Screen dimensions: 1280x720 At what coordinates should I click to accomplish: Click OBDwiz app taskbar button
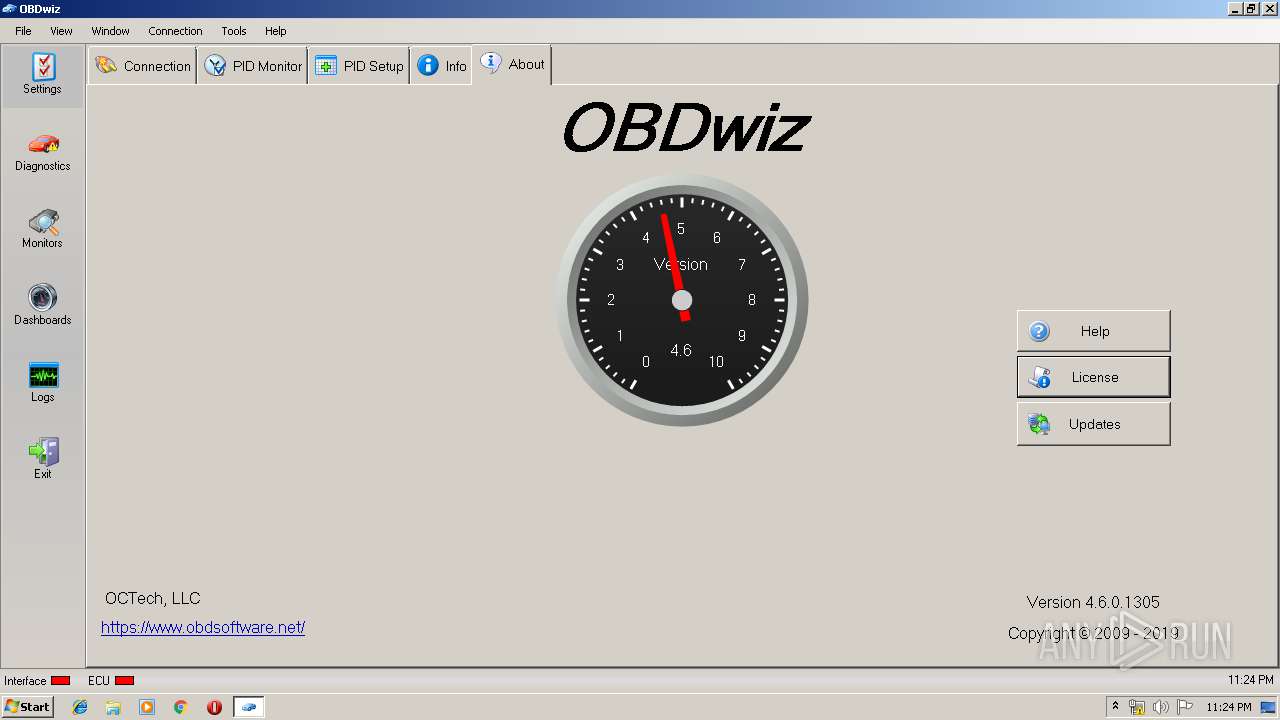[x=249, y=707]
